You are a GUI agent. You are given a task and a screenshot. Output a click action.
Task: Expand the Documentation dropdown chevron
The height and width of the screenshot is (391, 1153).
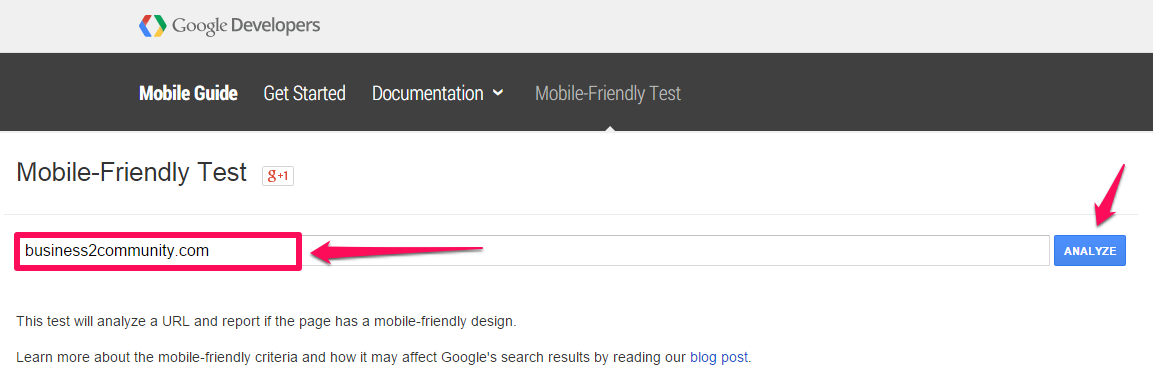click(x=498, y=93)
